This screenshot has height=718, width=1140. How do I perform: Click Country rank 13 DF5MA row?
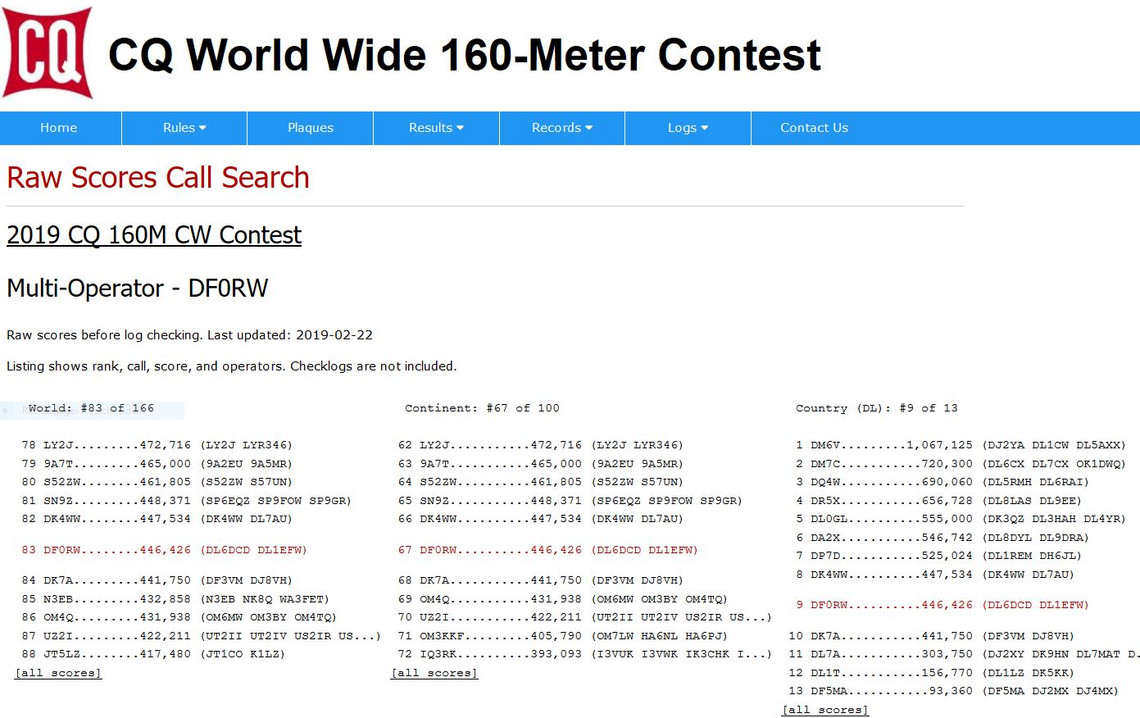953,691
